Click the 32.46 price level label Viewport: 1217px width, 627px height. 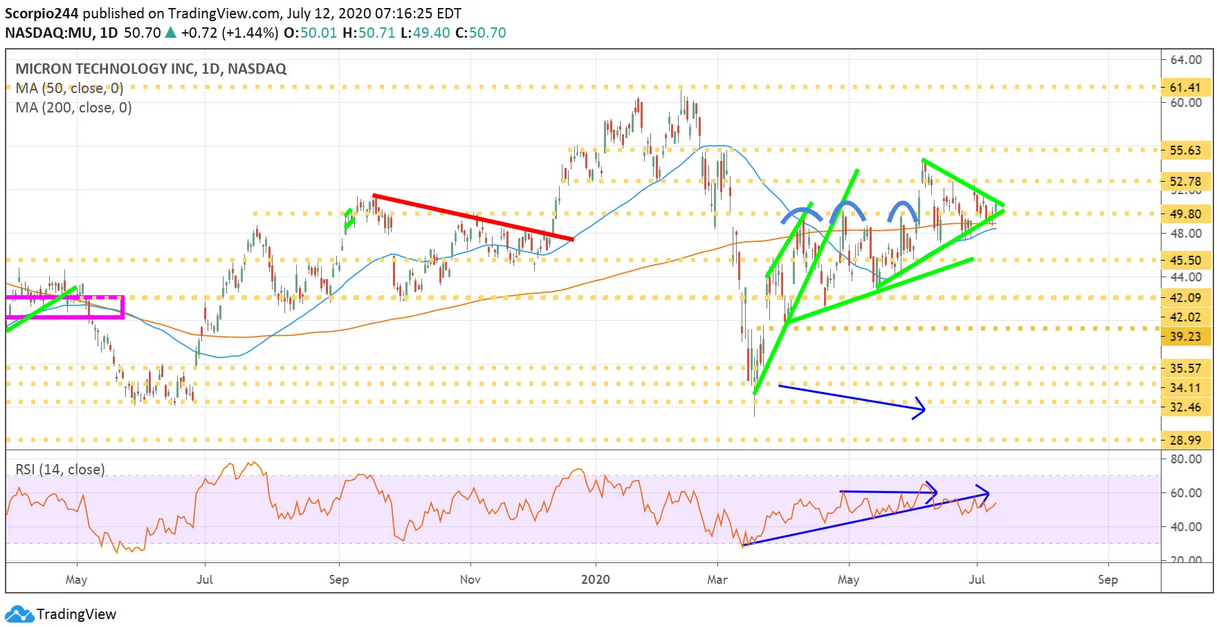pyautogui.click(x=1186, y=407)
